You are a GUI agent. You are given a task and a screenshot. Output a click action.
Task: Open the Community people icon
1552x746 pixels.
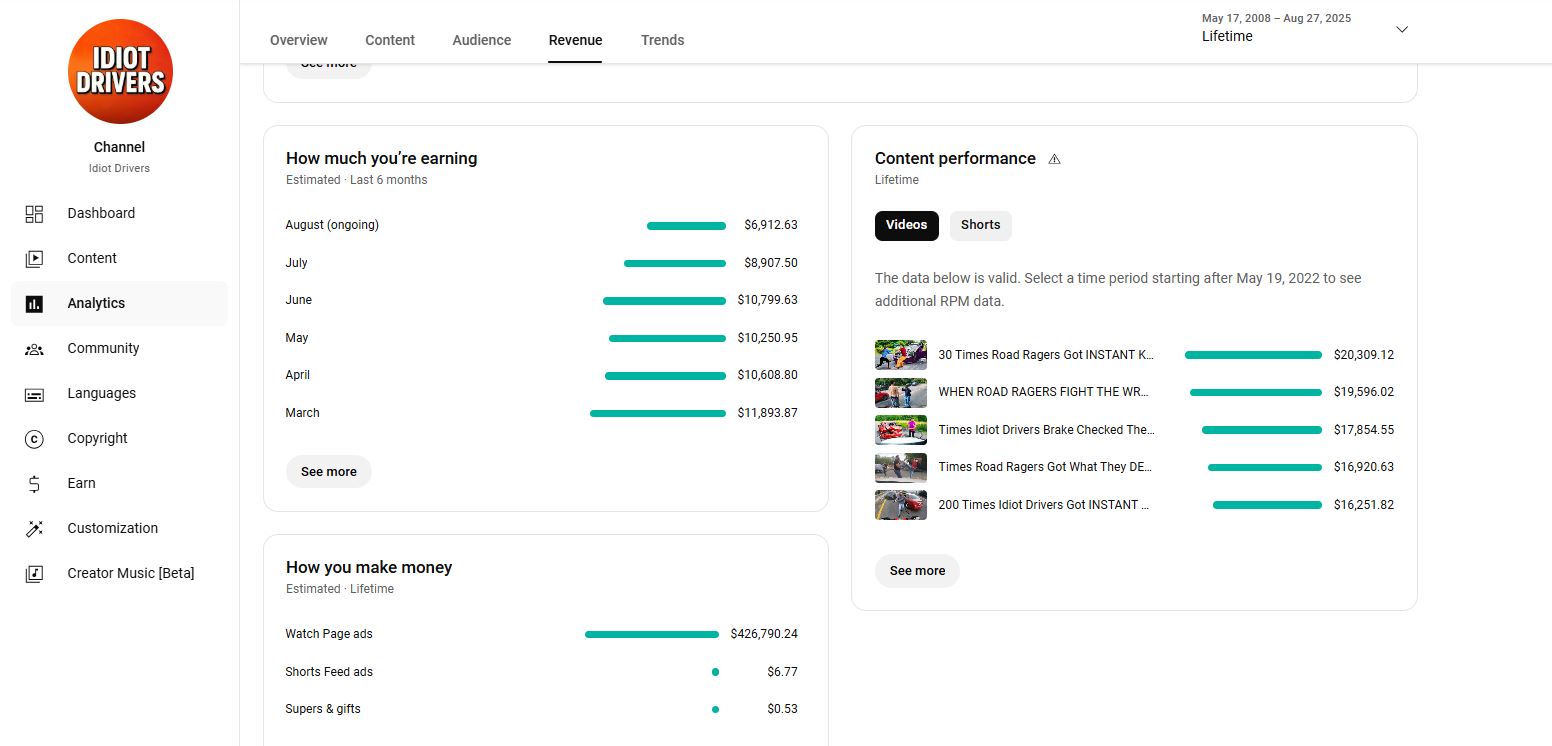coord(34,348)
